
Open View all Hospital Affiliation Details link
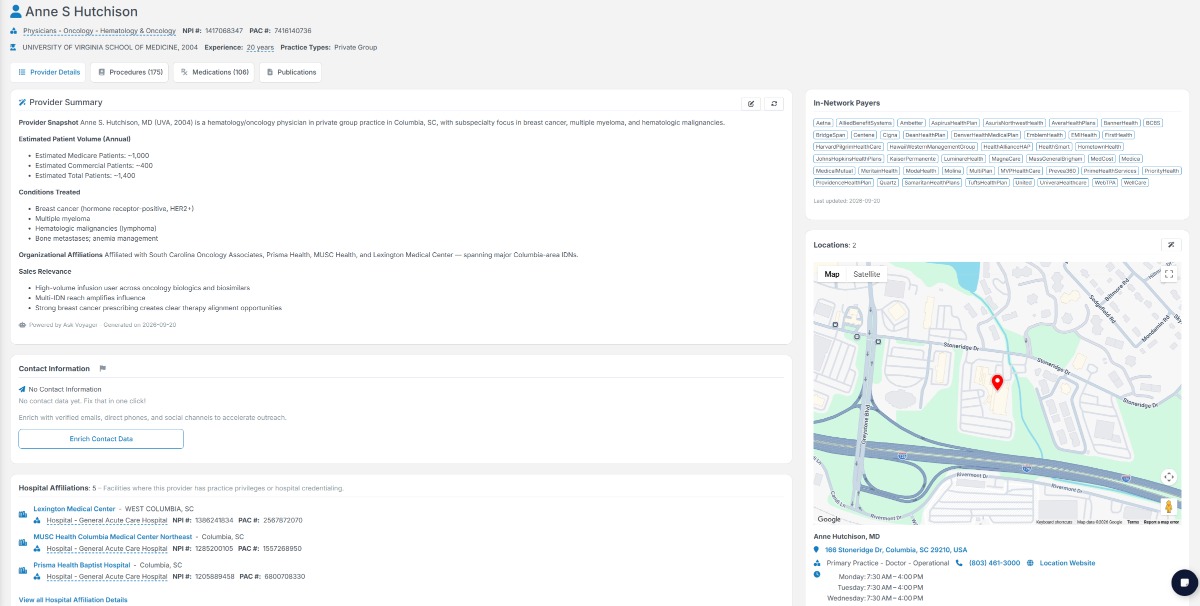pos(73,600)
